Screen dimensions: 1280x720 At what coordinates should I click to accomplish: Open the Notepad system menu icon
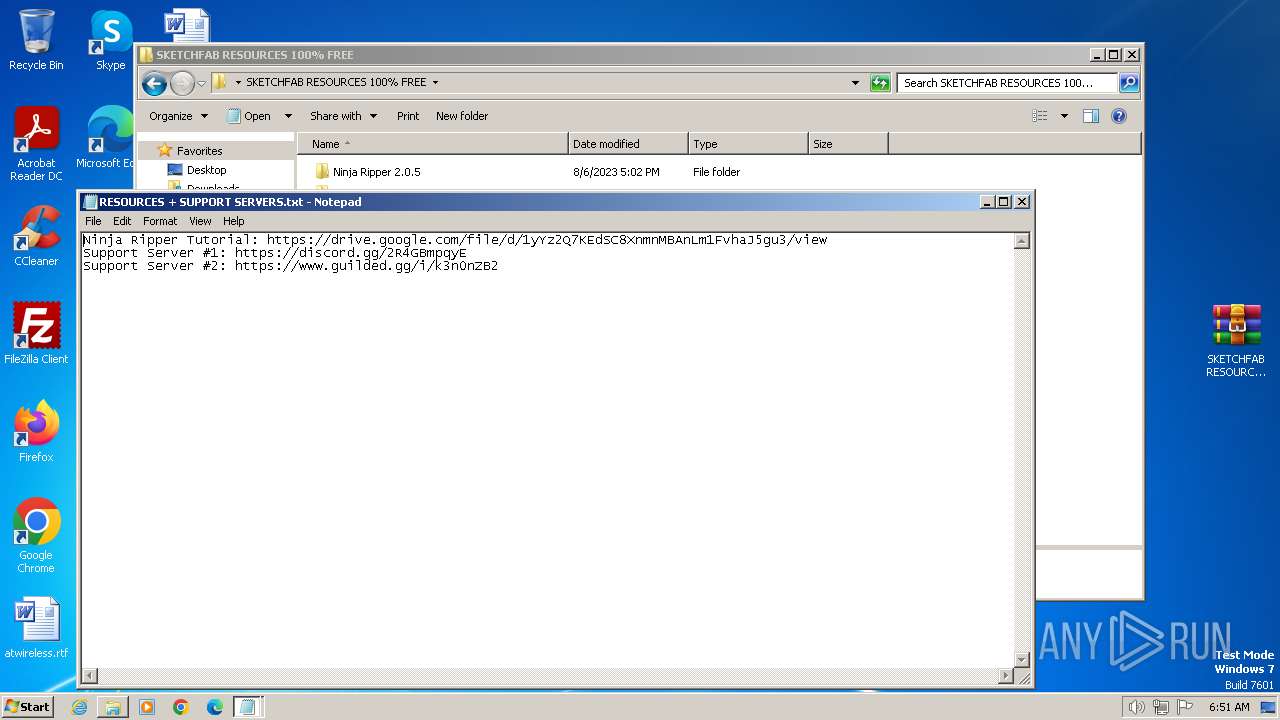tap(90, 202)
